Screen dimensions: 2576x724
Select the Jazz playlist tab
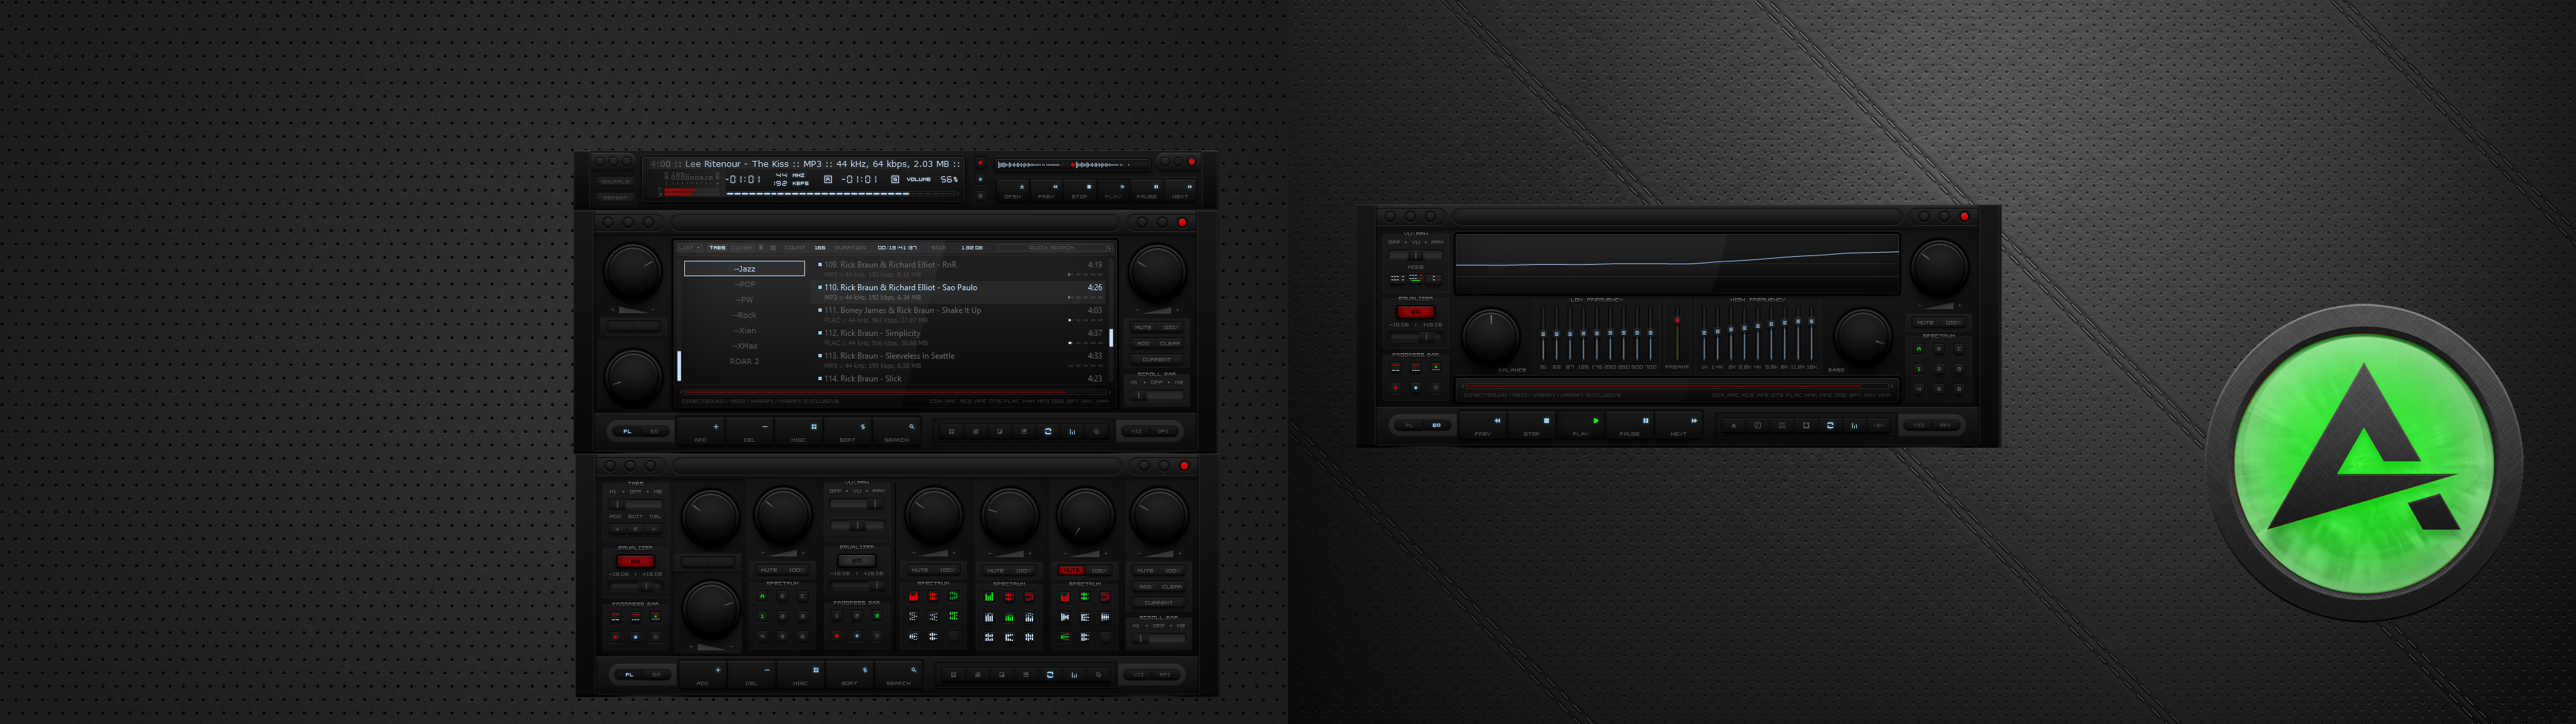(x=745, y=269)
